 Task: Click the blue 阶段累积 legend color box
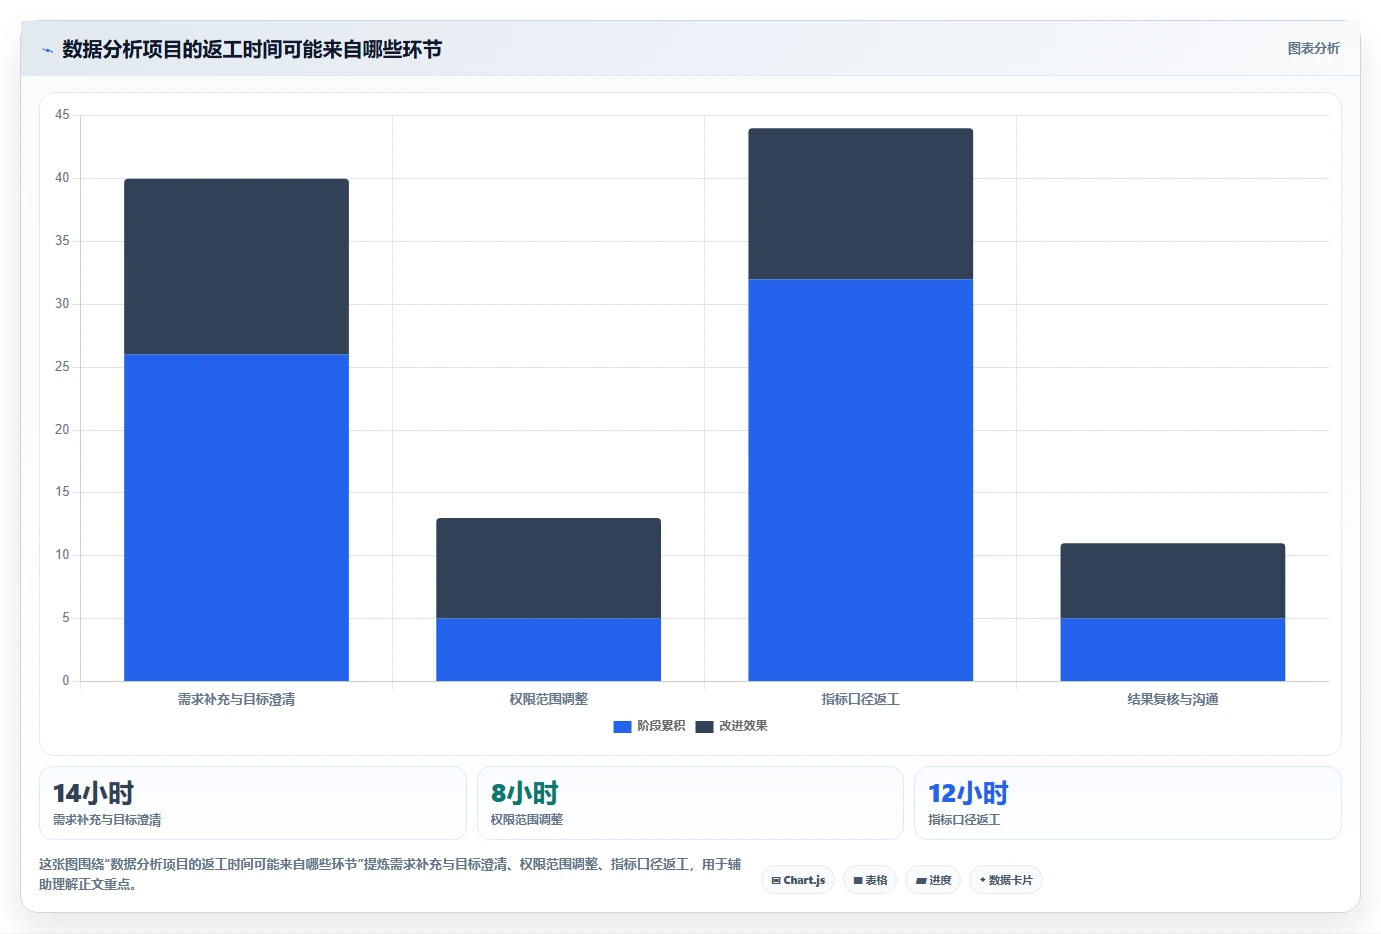pos(622,727)
